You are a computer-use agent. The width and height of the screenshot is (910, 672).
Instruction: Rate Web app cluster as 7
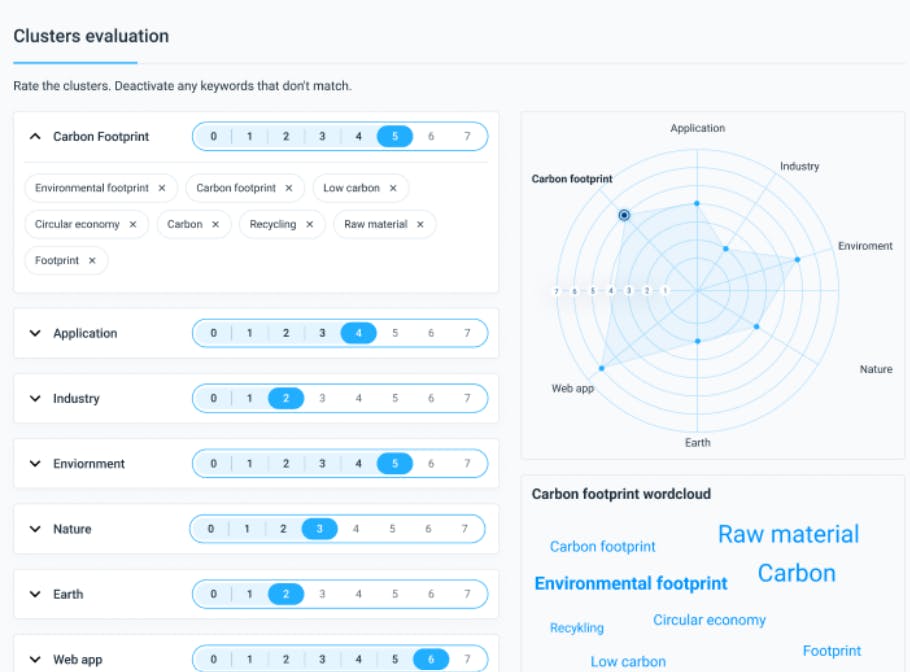coord(467,659)
